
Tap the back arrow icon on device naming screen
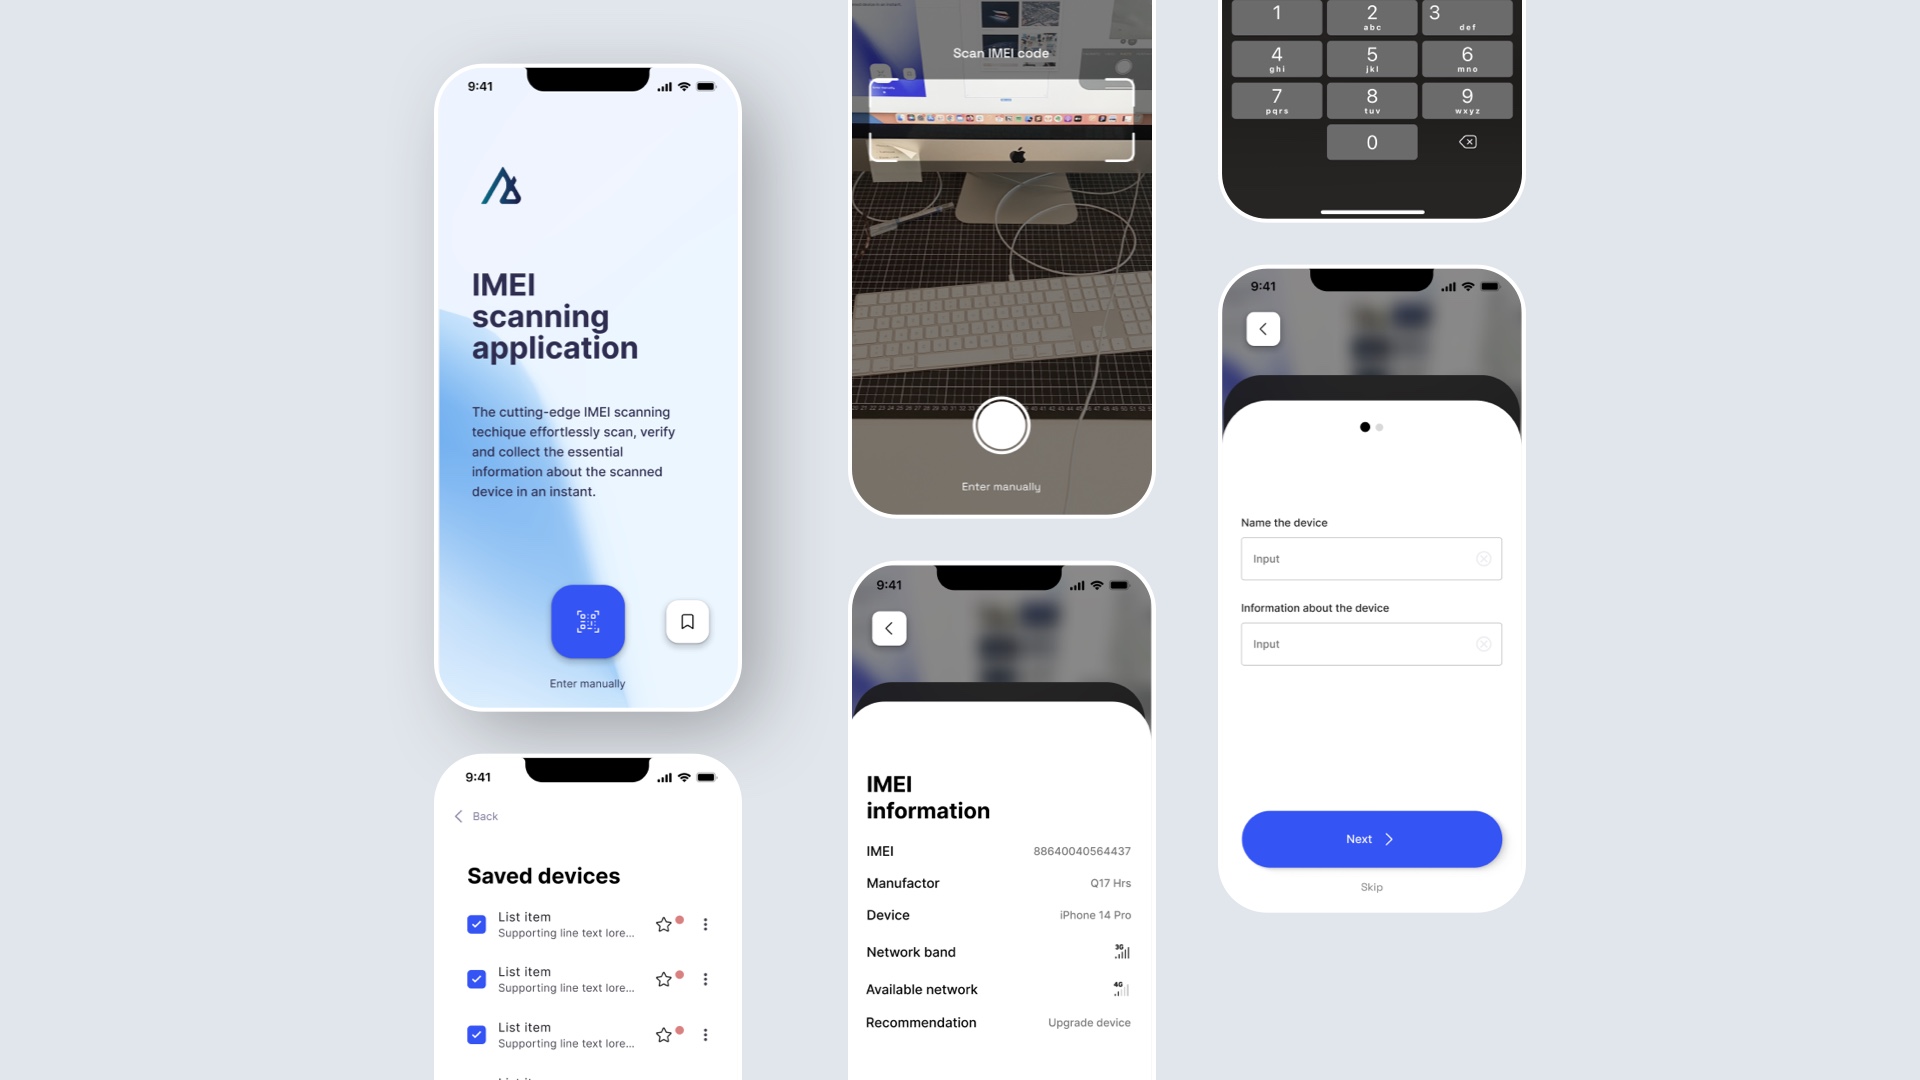click(1262, 327)
